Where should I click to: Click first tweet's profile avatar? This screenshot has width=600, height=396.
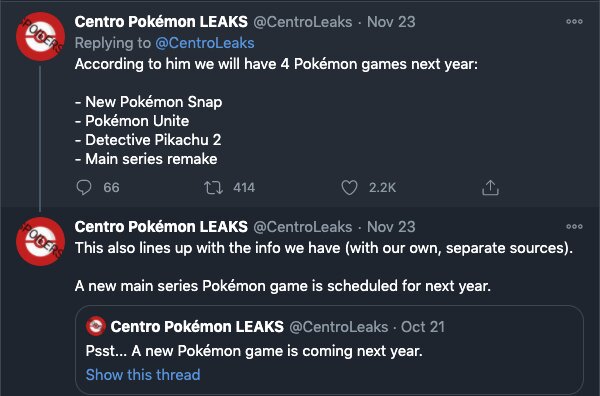point(40,37)
